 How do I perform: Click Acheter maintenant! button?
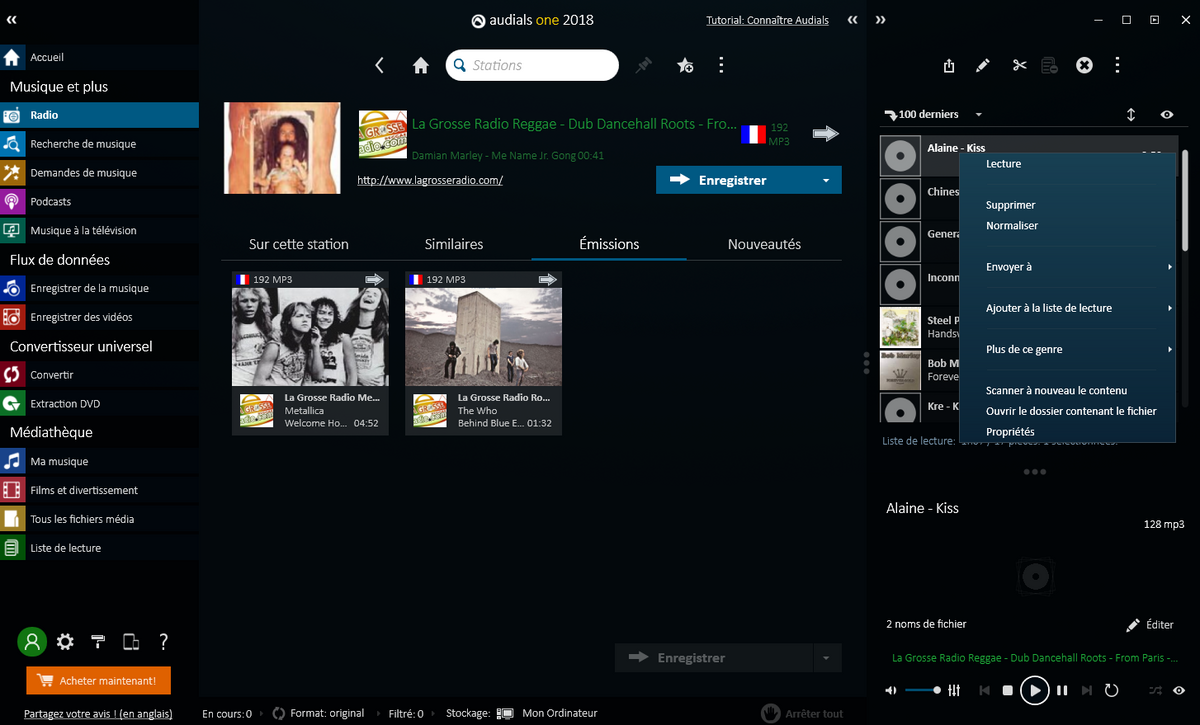[x=98, y=680]
